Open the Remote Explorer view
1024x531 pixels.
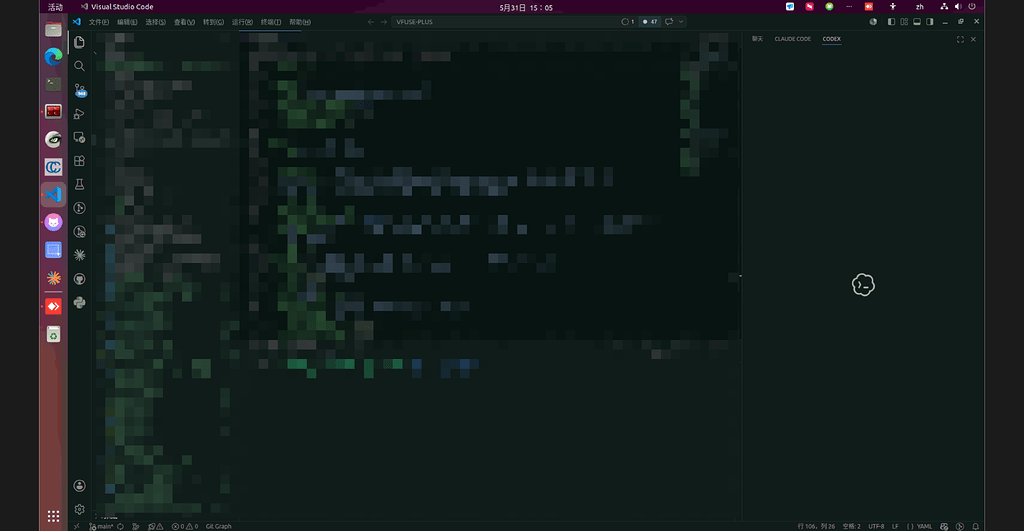point(79,137)
